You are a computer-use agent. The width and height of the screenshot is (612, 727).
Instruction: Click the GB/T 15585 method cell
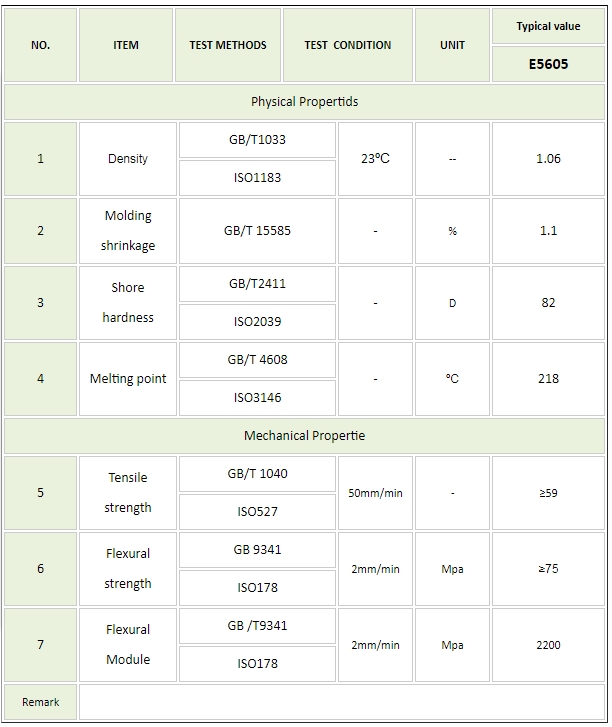[257, 231]
